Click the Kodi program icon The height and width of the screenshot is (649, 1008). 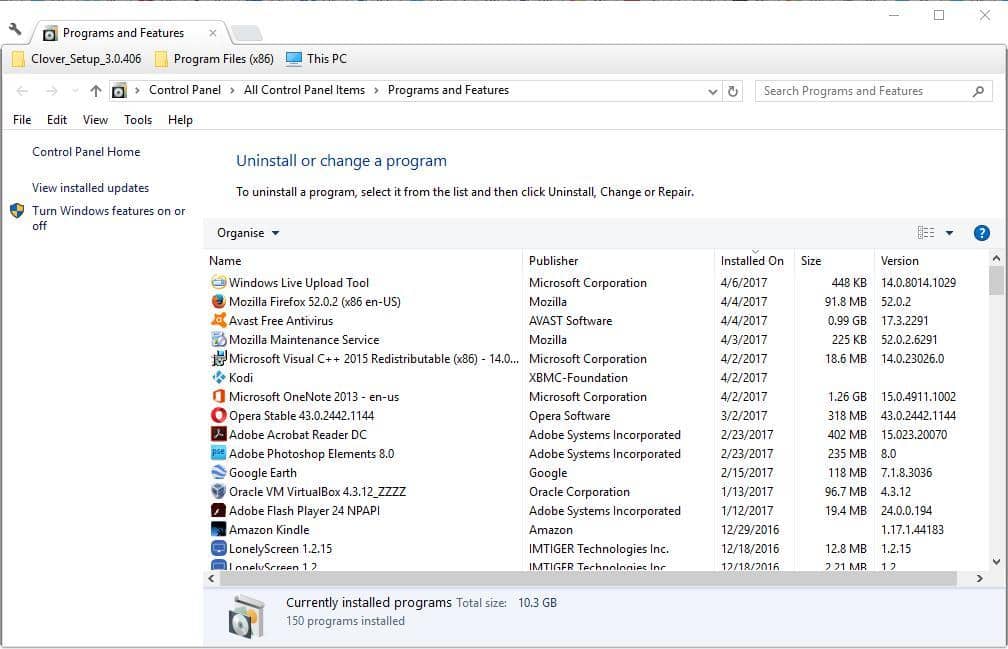[x=219, y=378]
